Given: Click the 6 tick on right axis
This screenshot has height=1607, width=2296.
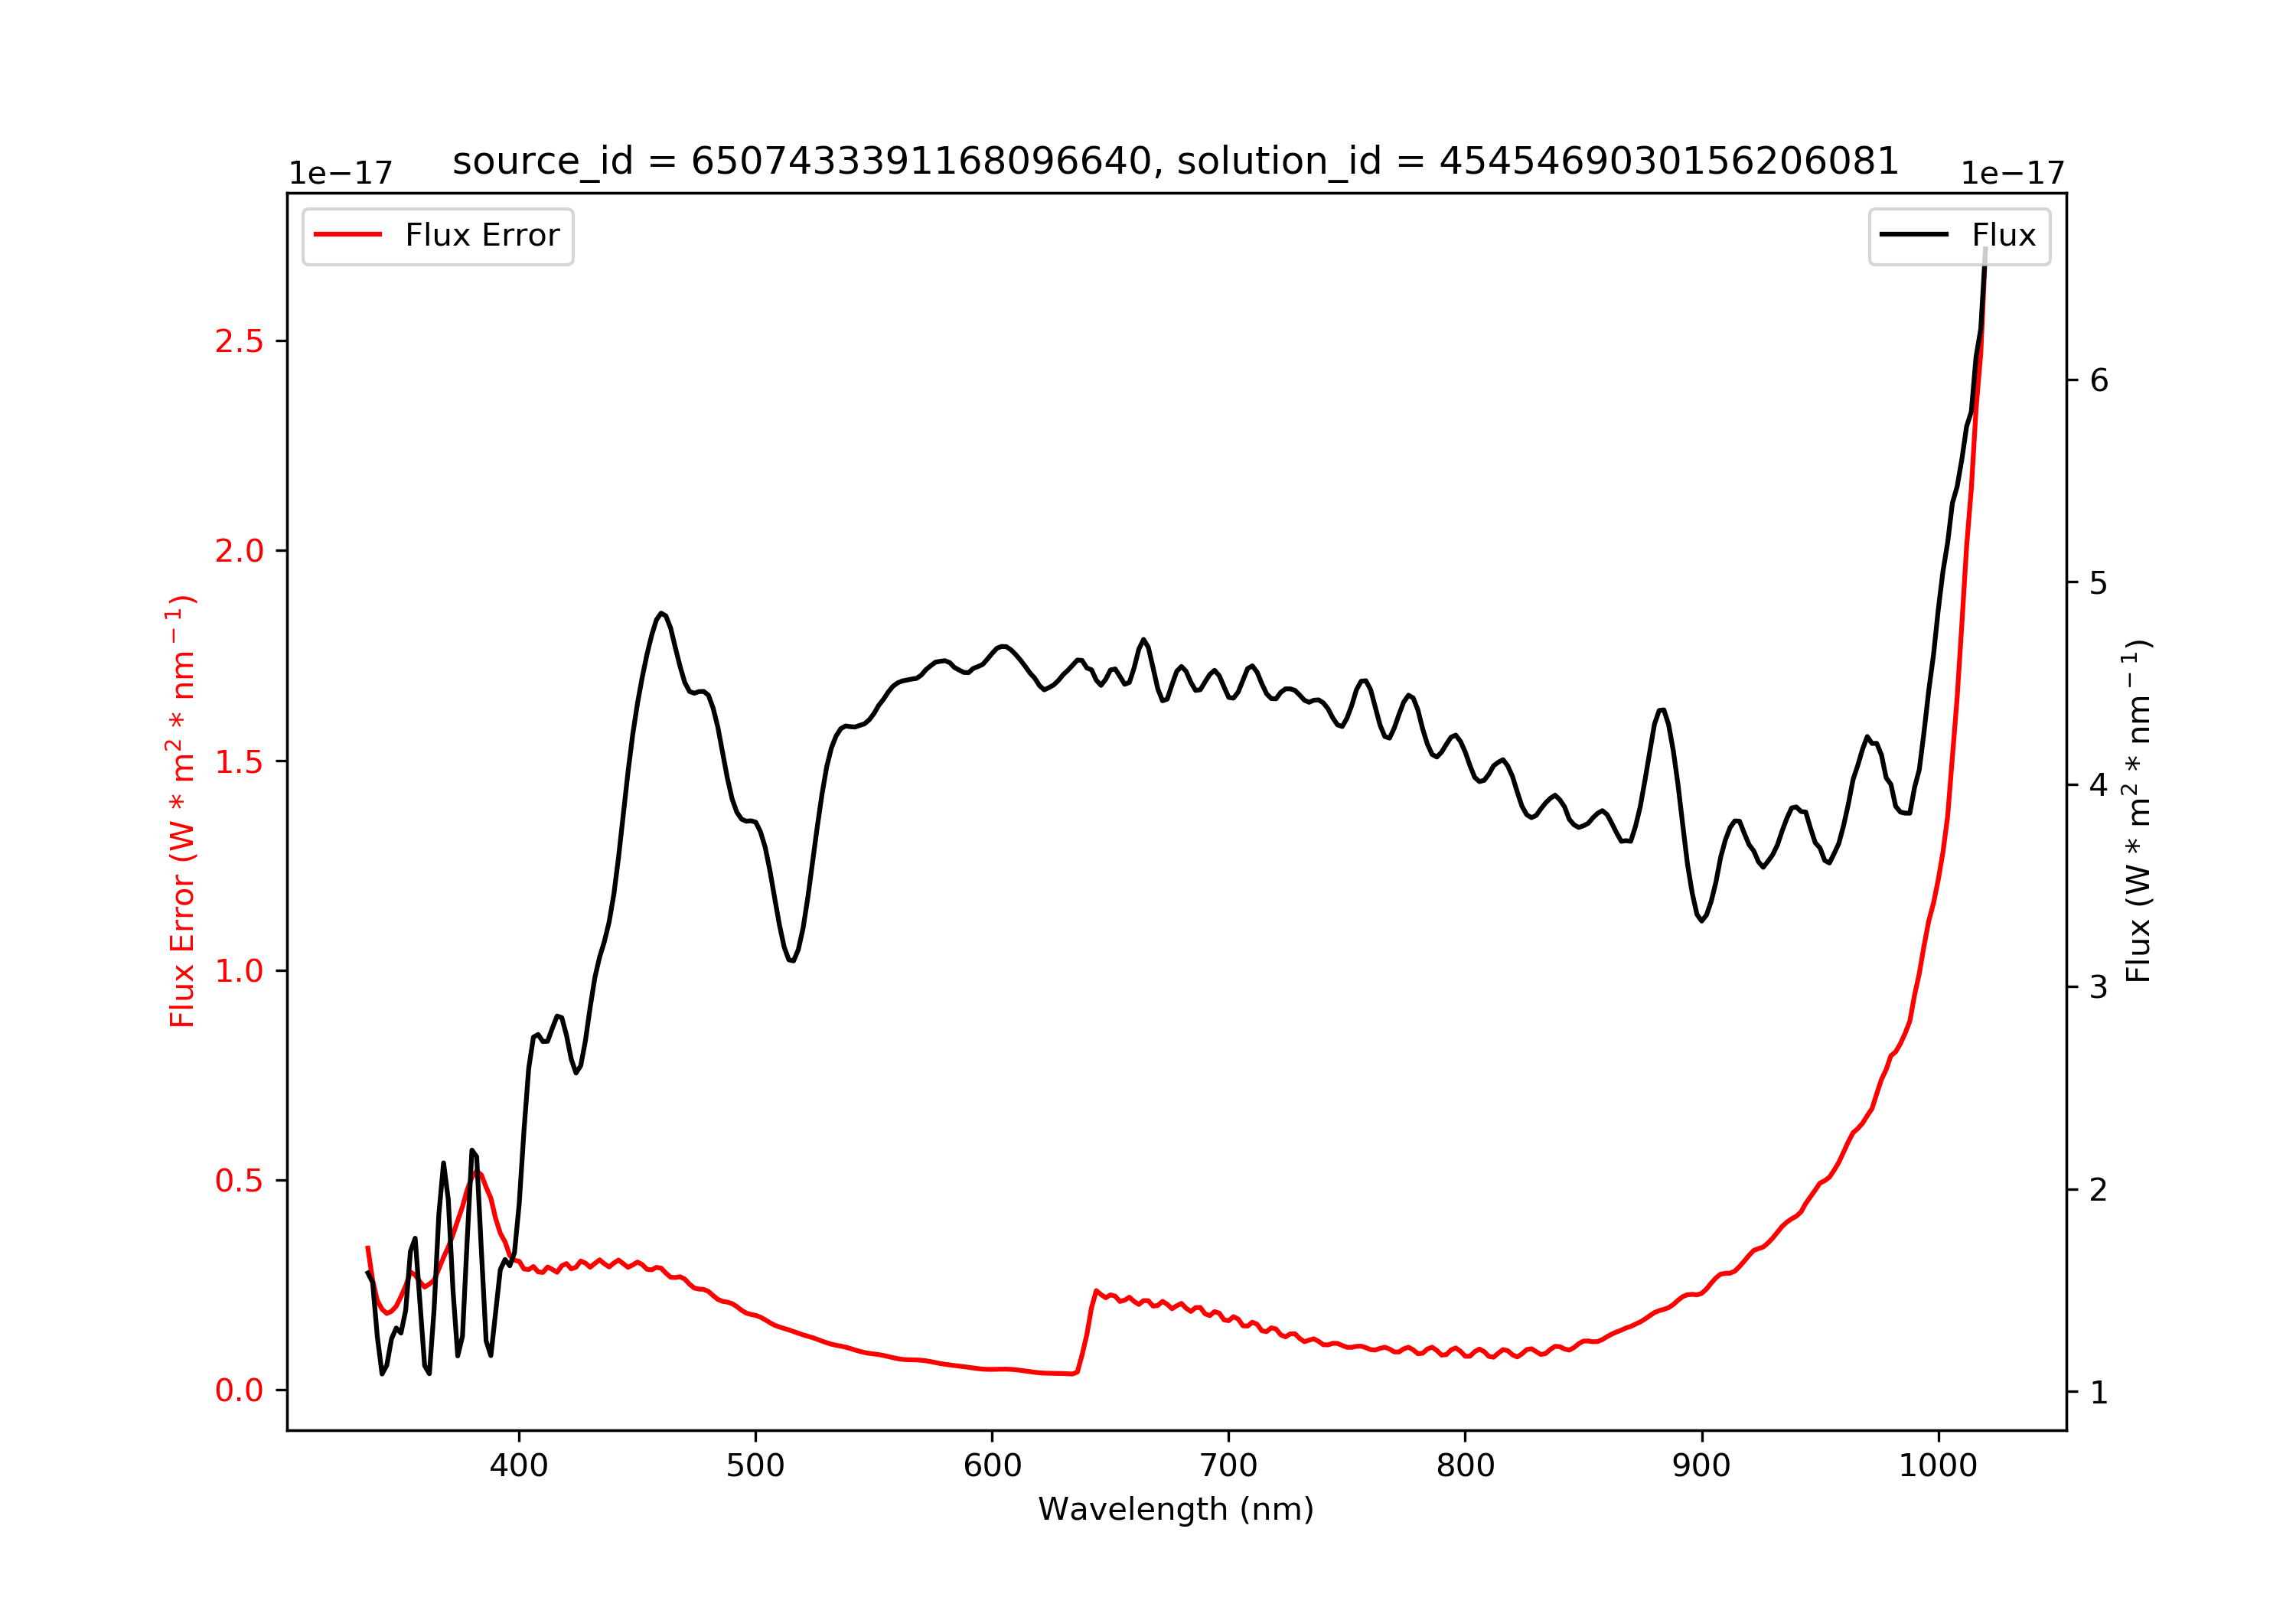Looking at the screenshot, I should point(2099,381).
